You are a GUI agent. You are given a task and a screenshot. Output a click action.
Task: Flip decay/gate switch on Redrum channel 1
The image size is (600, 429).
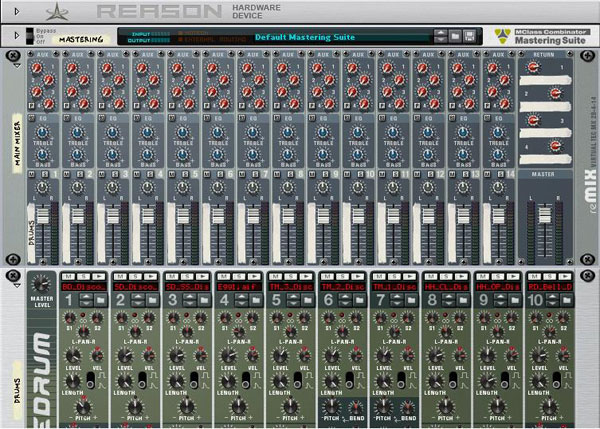(x=91, y=379)
